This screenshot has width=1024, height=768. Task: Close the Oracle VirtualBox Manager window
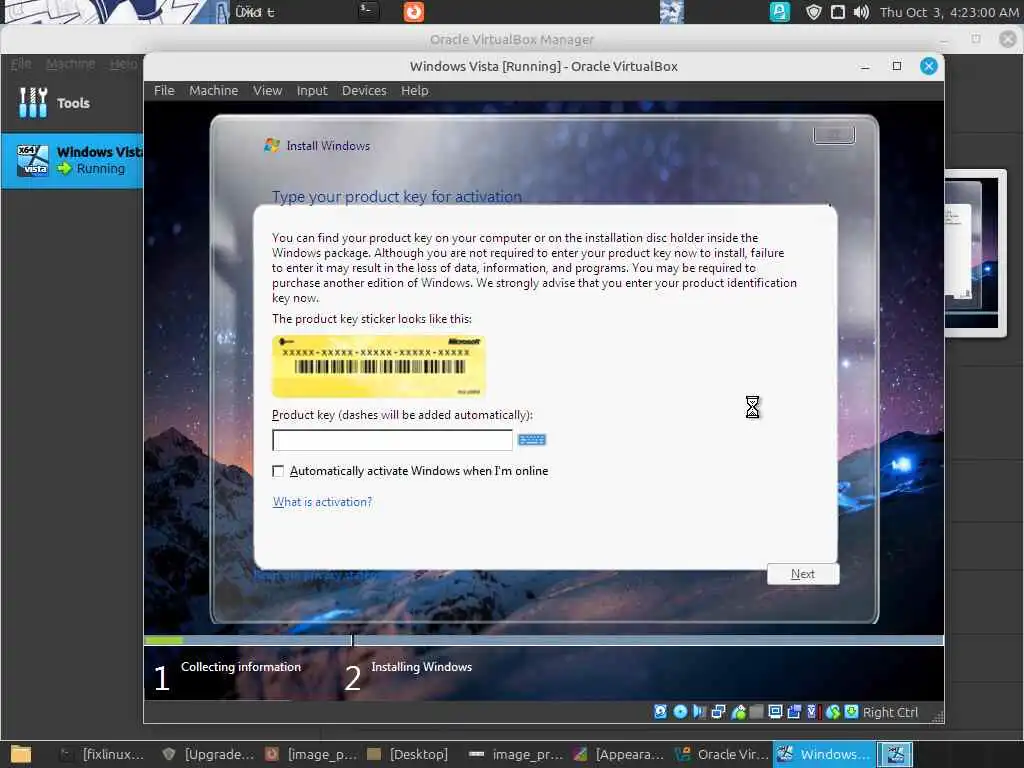[x=1008, y=39]
